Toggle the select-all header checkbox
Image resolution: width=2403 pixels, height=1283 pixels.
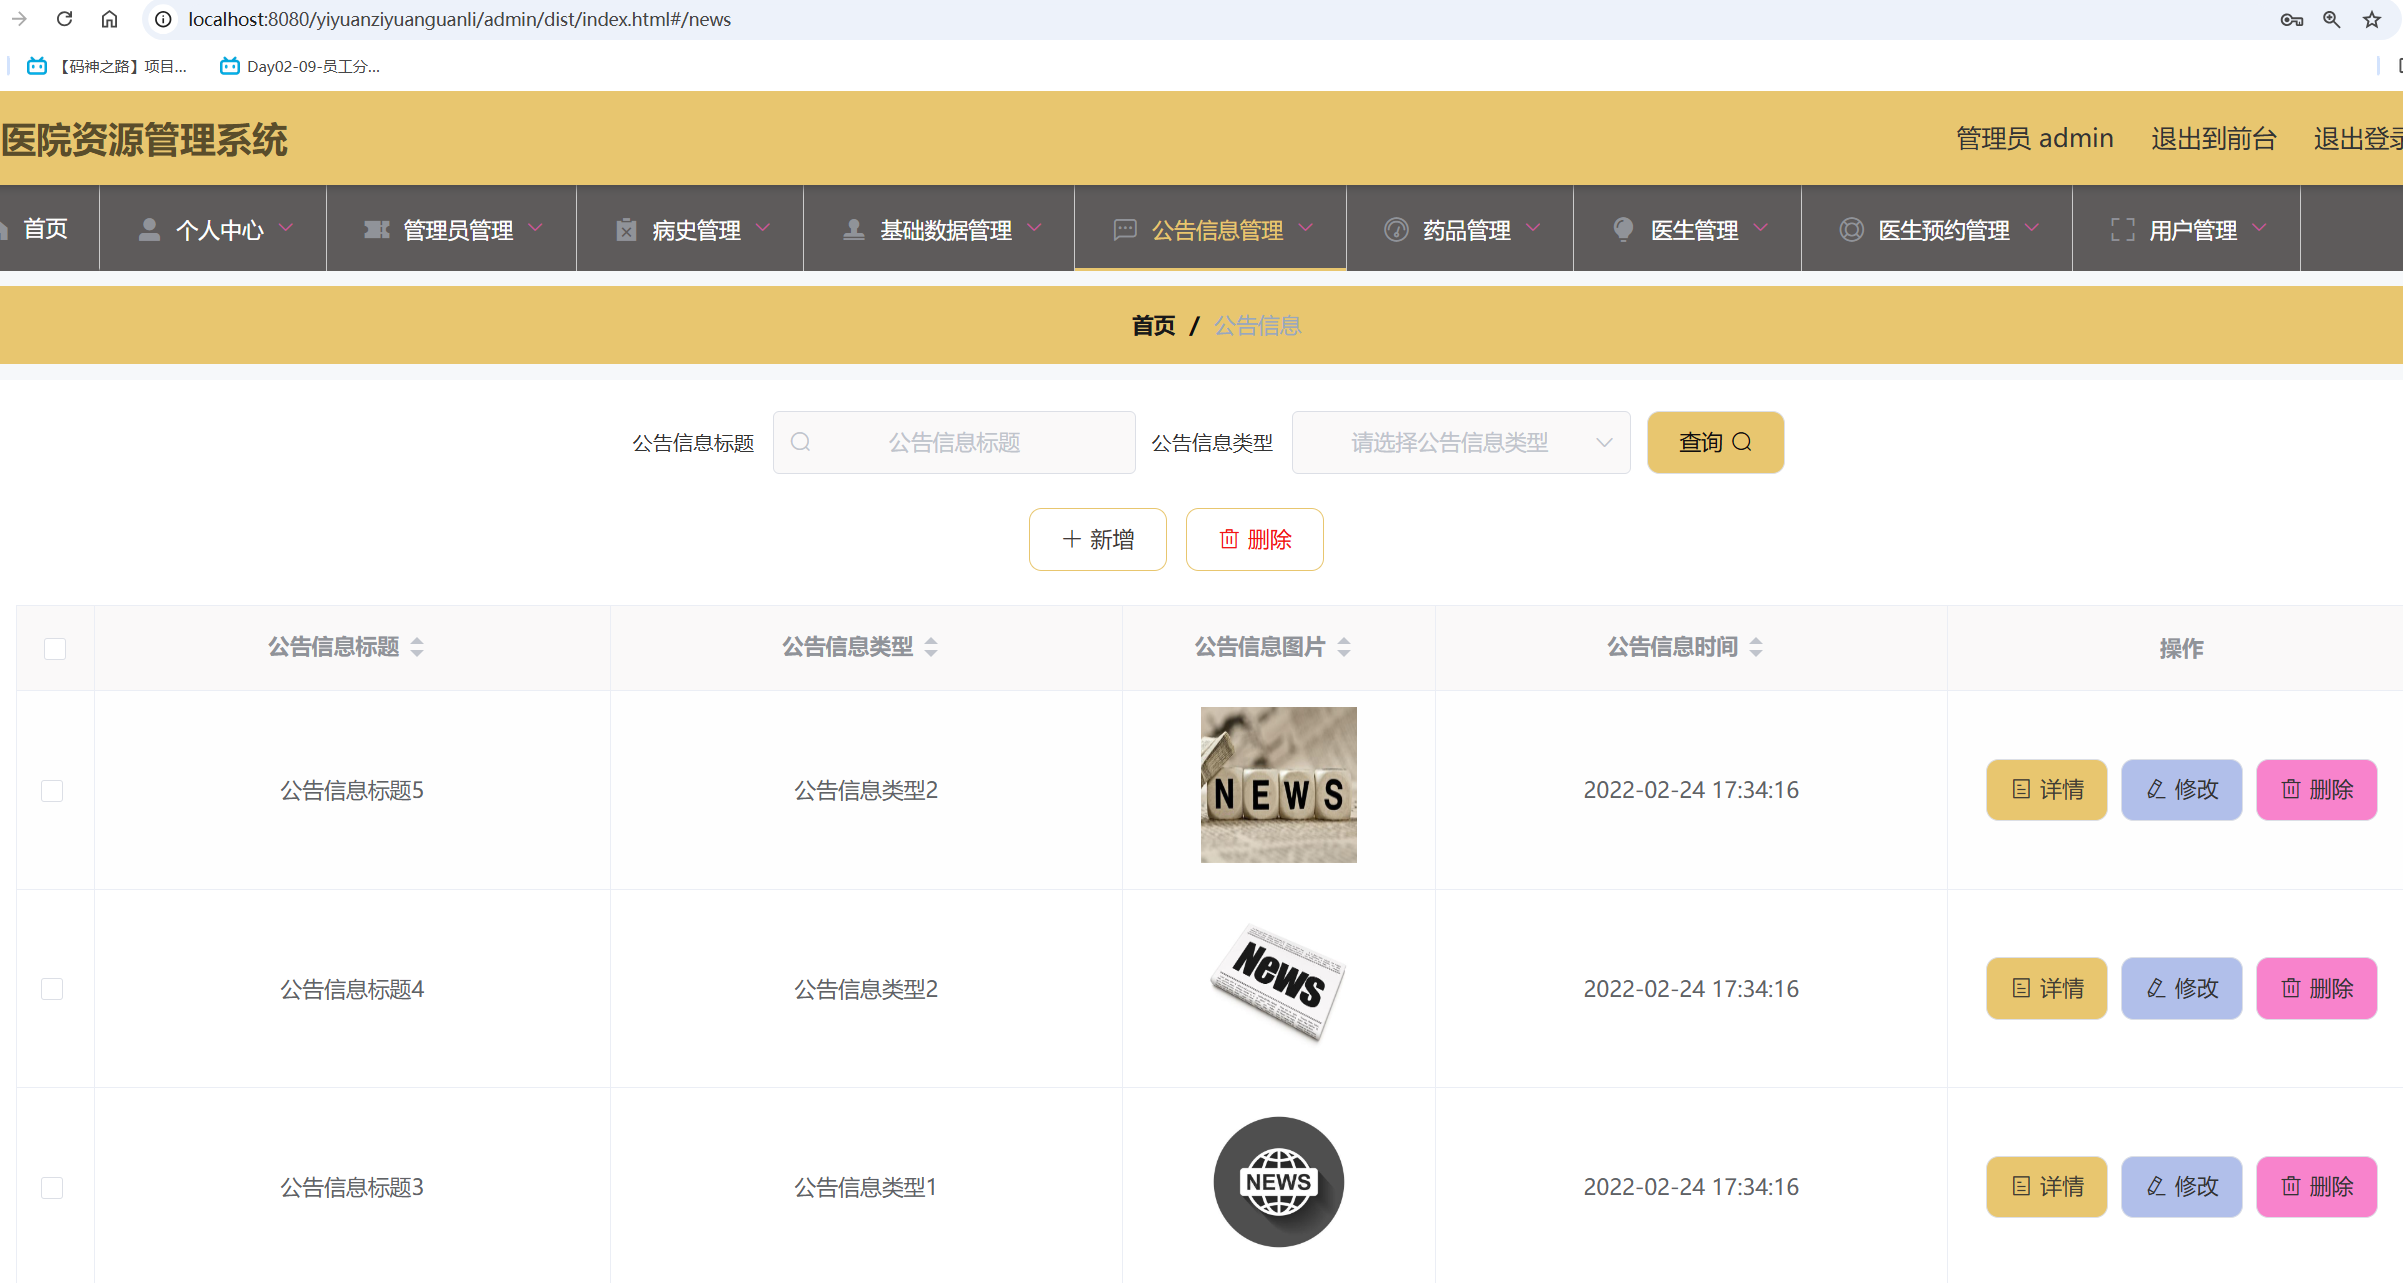point(55,648)
